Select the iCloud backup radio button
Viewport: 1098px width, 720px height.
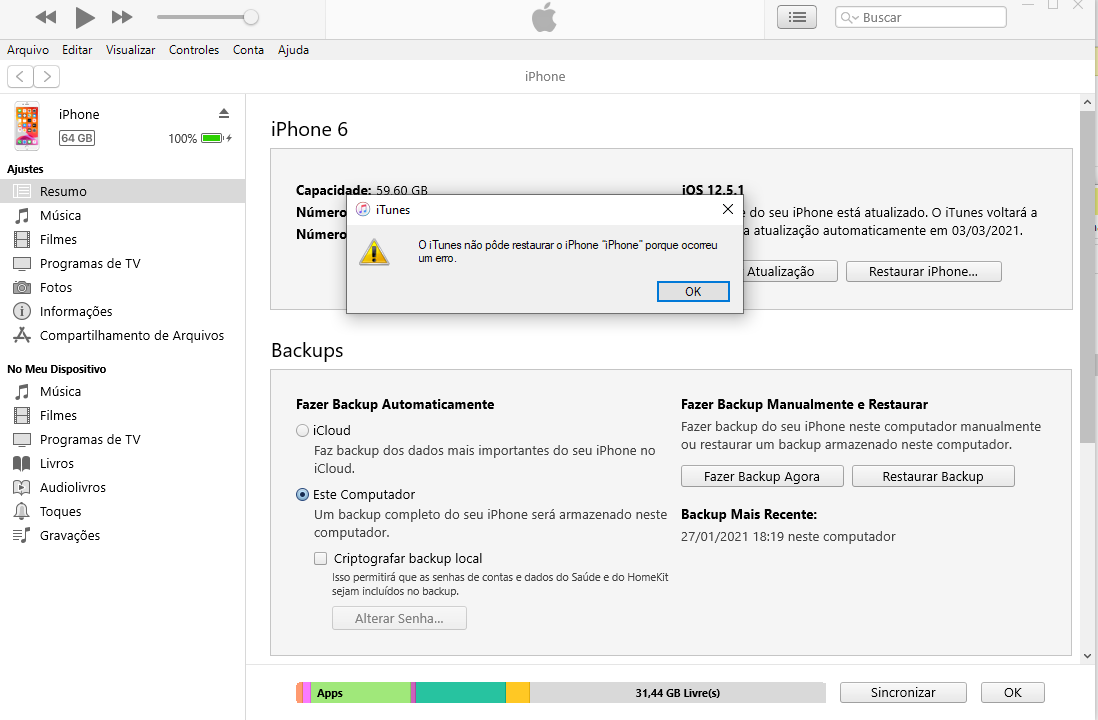pyautogui.click(x=303, y=431)
